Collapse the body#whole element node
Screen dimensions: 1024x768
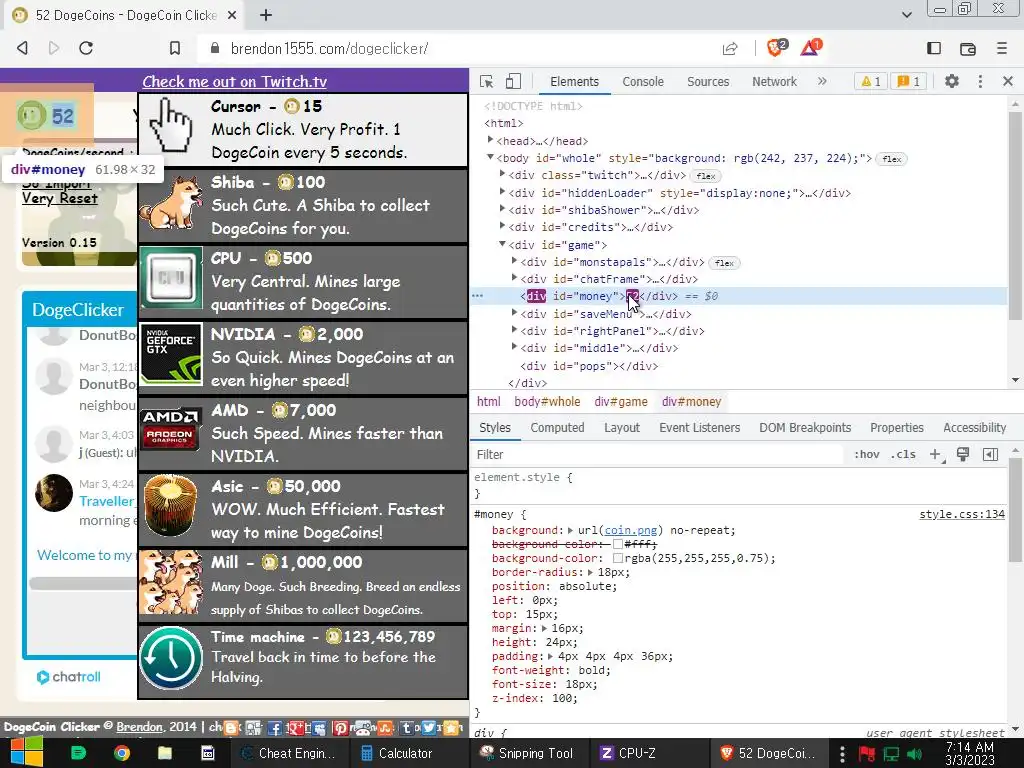click(490, 157)
